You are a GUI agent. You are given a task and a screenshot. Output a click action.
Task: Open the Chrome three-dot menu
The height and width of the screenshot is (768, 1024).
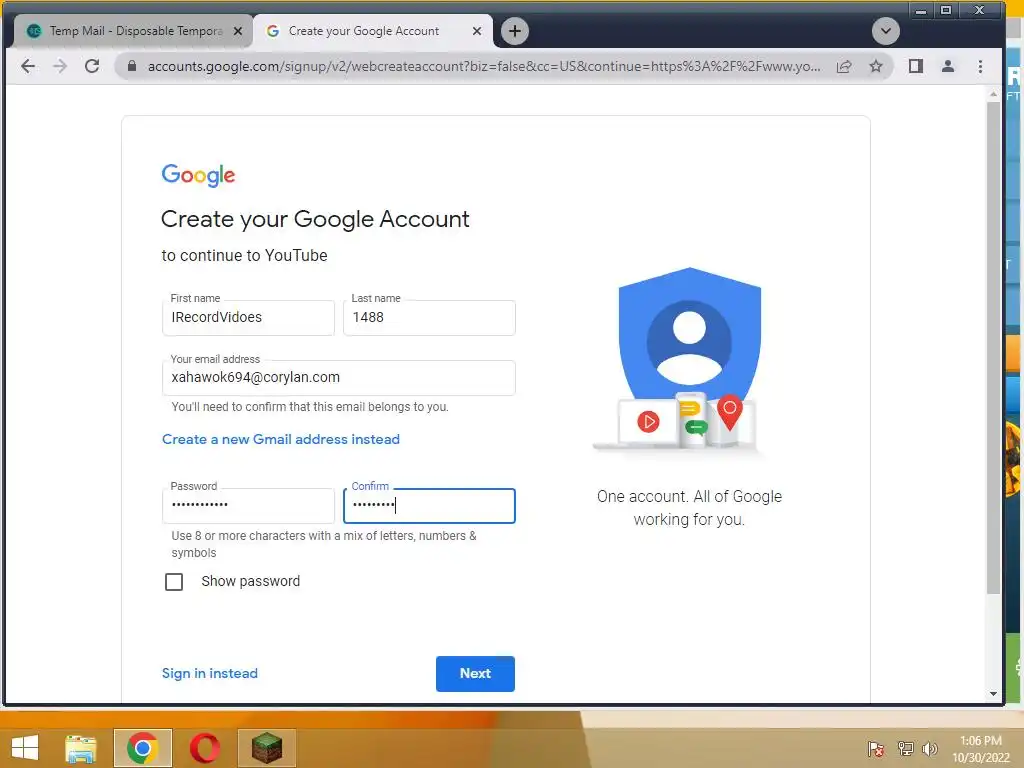[980, 66]
